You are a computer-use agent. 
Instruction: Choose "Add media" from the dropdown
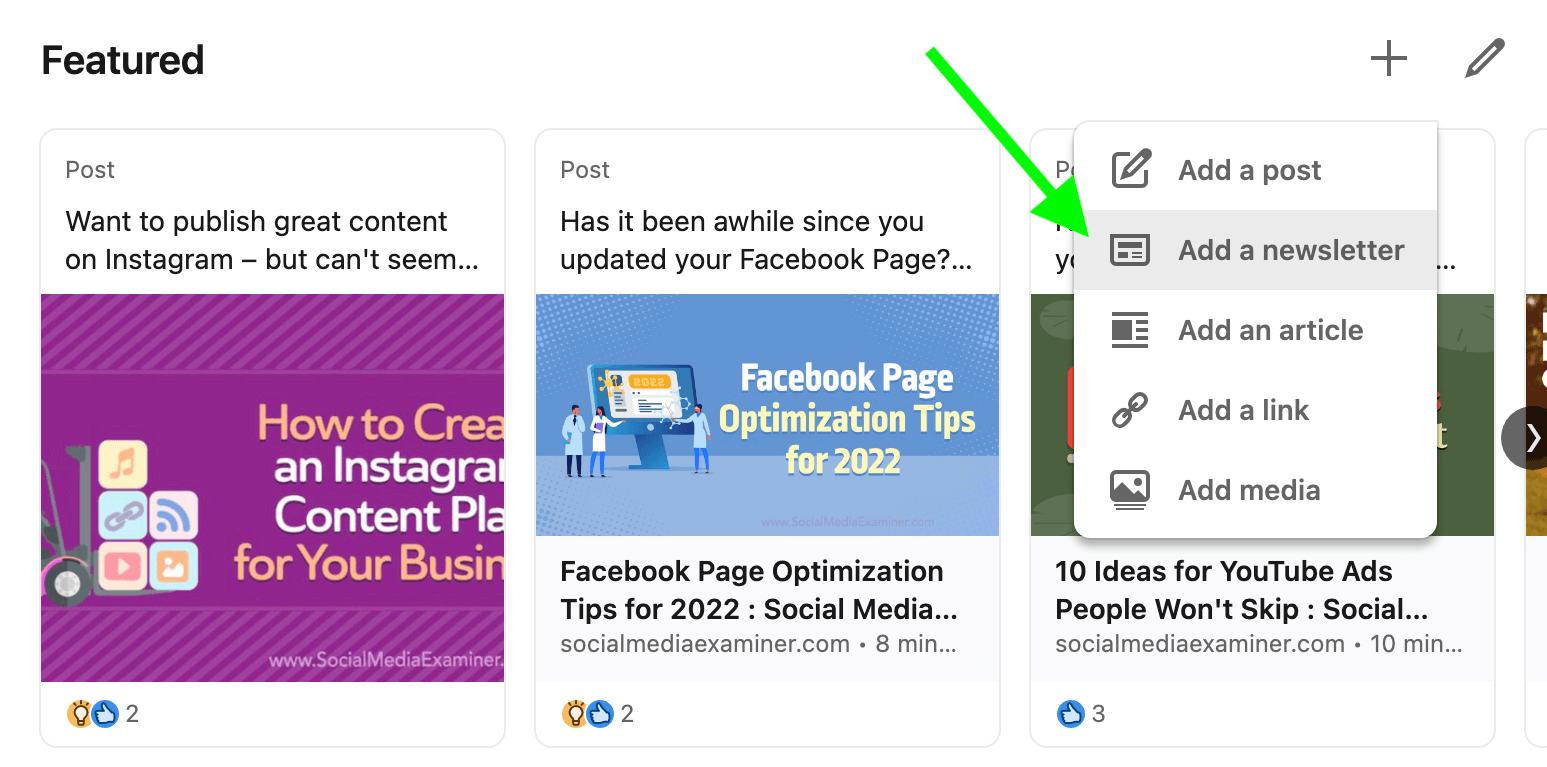coord(1249,490)
